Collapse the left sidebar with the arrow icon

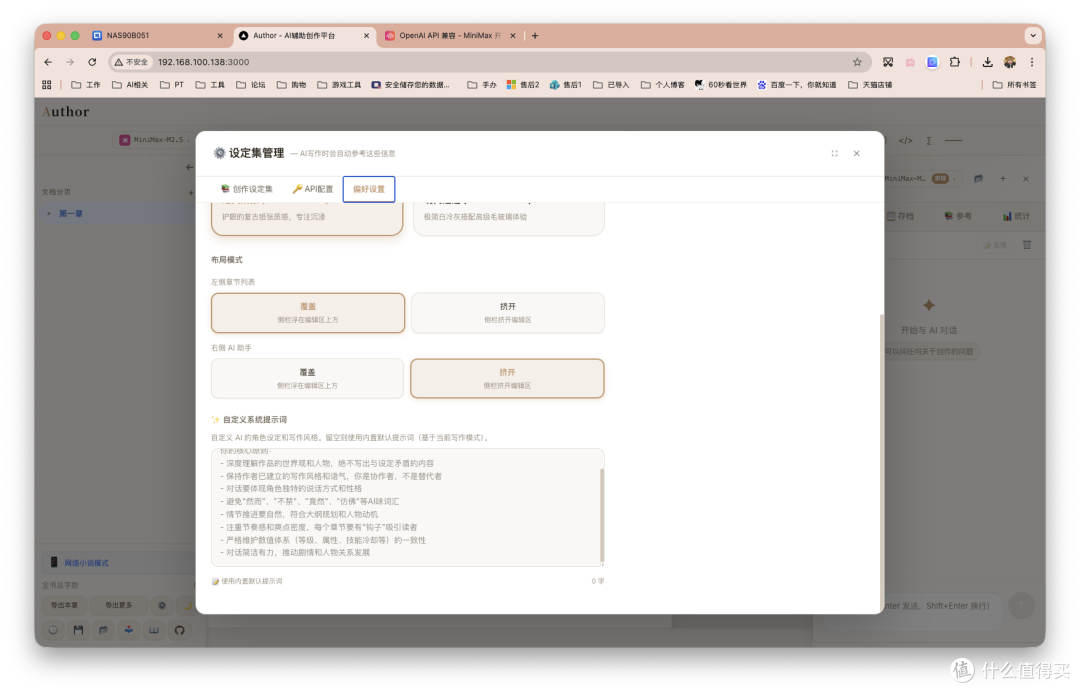(x=189, y=167)
